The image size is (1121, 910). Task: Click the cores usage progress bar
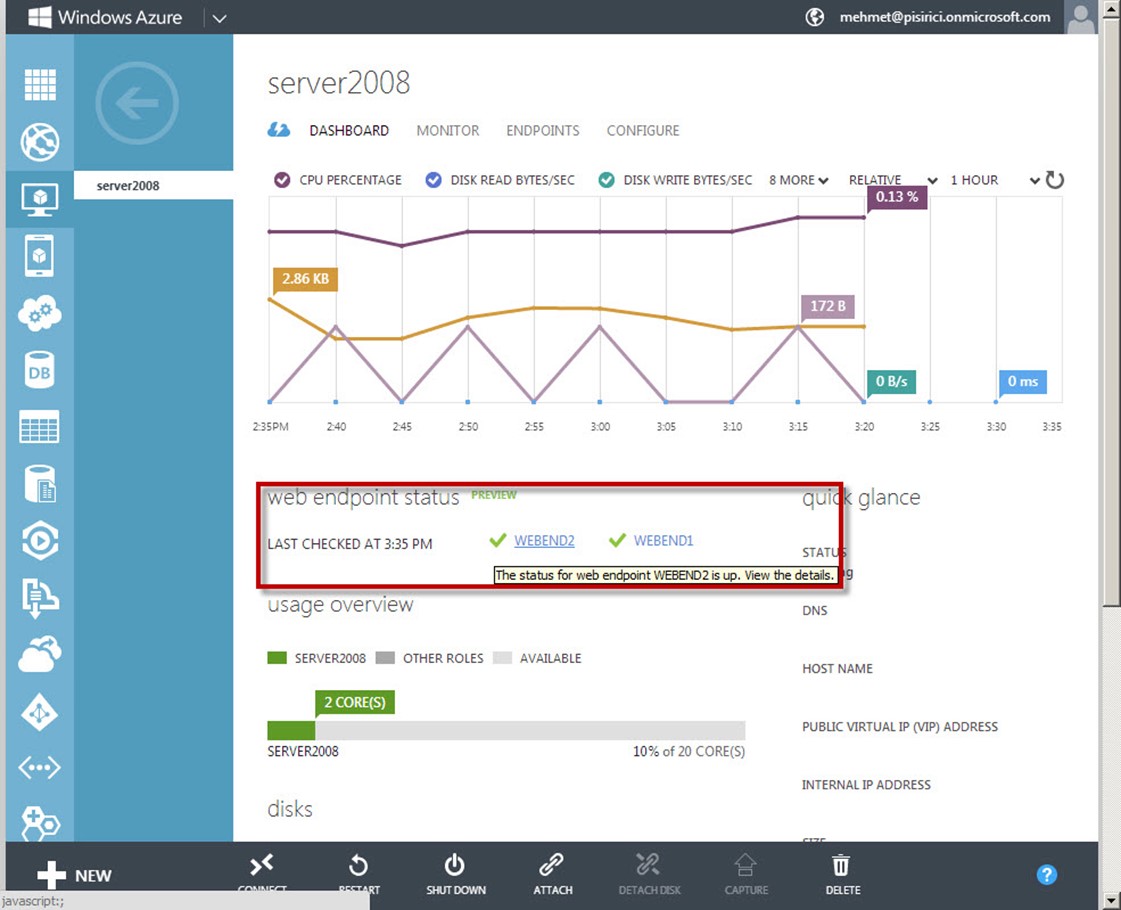(x=506, y=731)
